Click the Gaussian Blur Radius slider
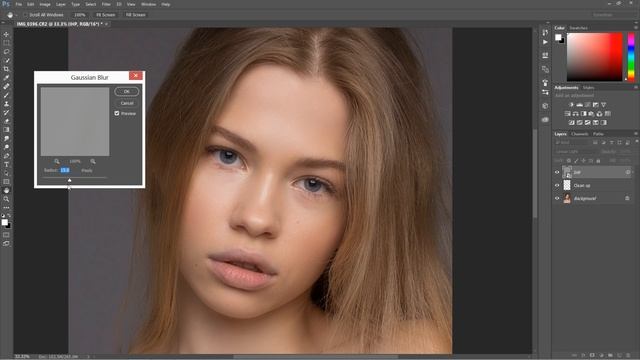The image size is (640, 360). tap(74, 178)
